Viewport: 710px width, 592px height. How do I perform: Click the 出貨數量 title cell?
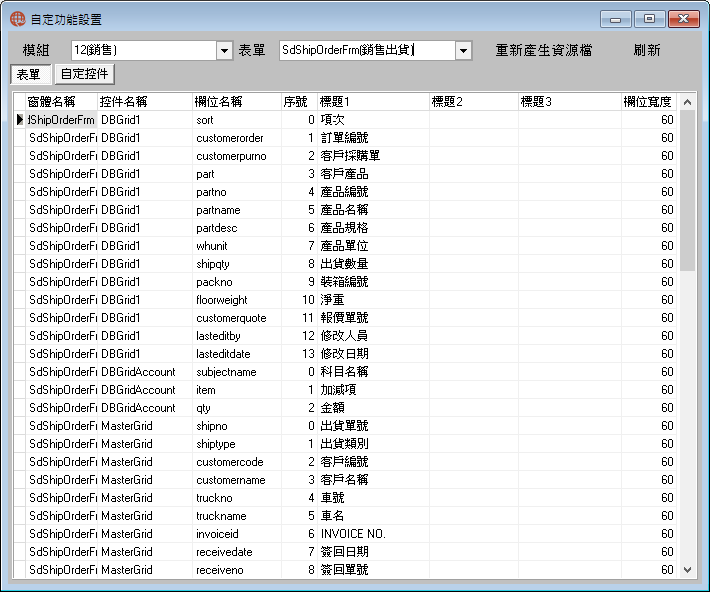[x=373, y=264]
